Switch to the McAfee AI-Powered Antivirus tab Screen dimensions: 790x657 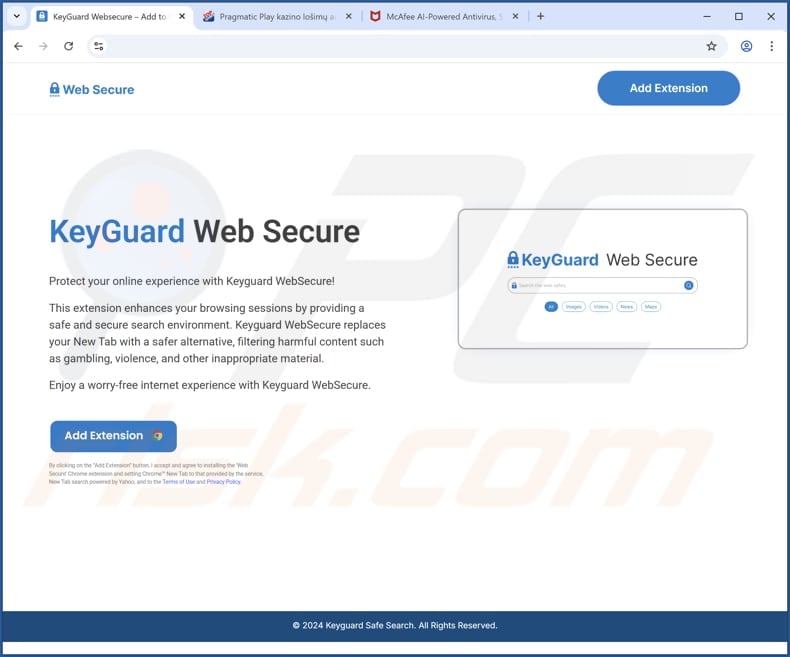pyautogui.click(x=436, y=17)
